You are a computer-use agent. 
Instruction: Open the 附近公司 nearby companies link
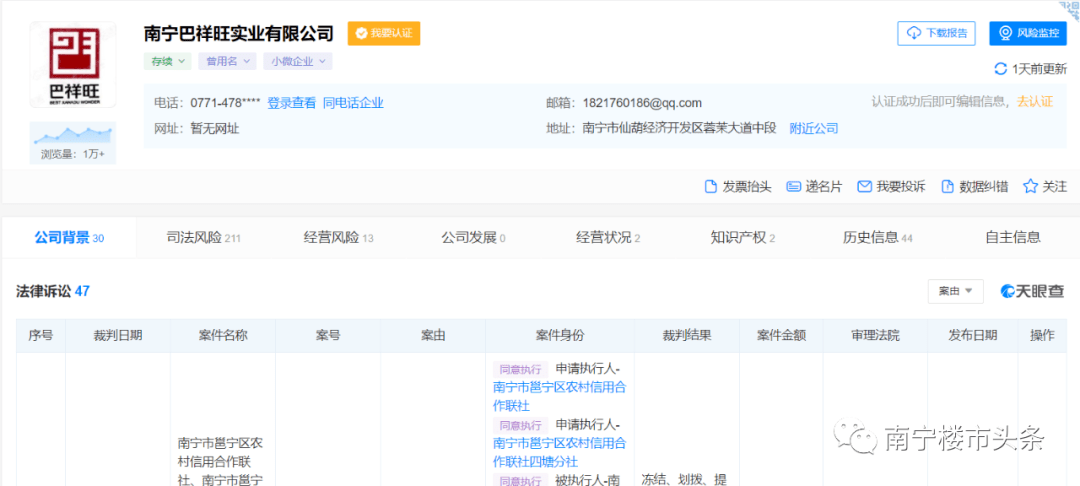pyautogui.click(x=814, y=128)
